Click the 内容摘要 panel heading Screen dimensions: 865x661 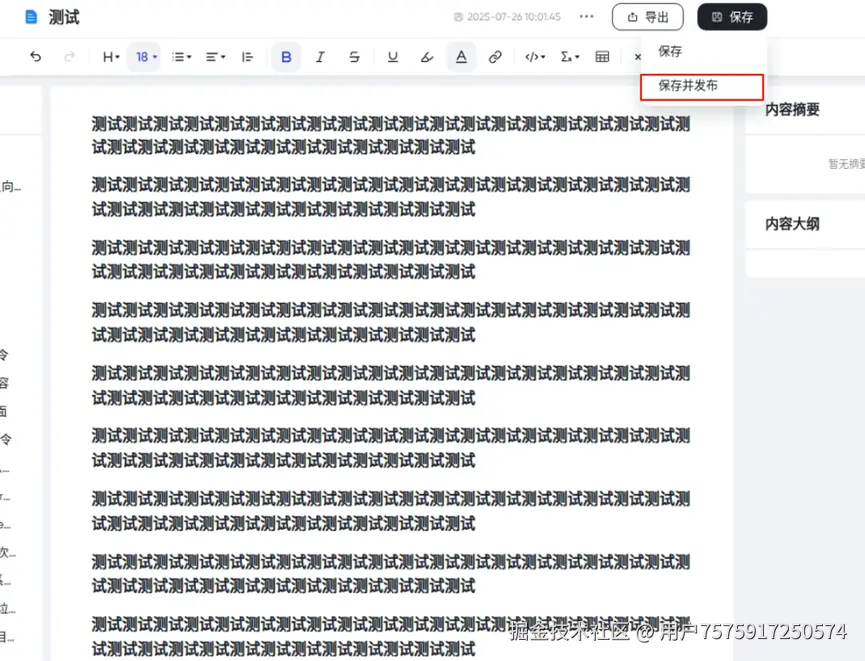(x=792, y=110)
